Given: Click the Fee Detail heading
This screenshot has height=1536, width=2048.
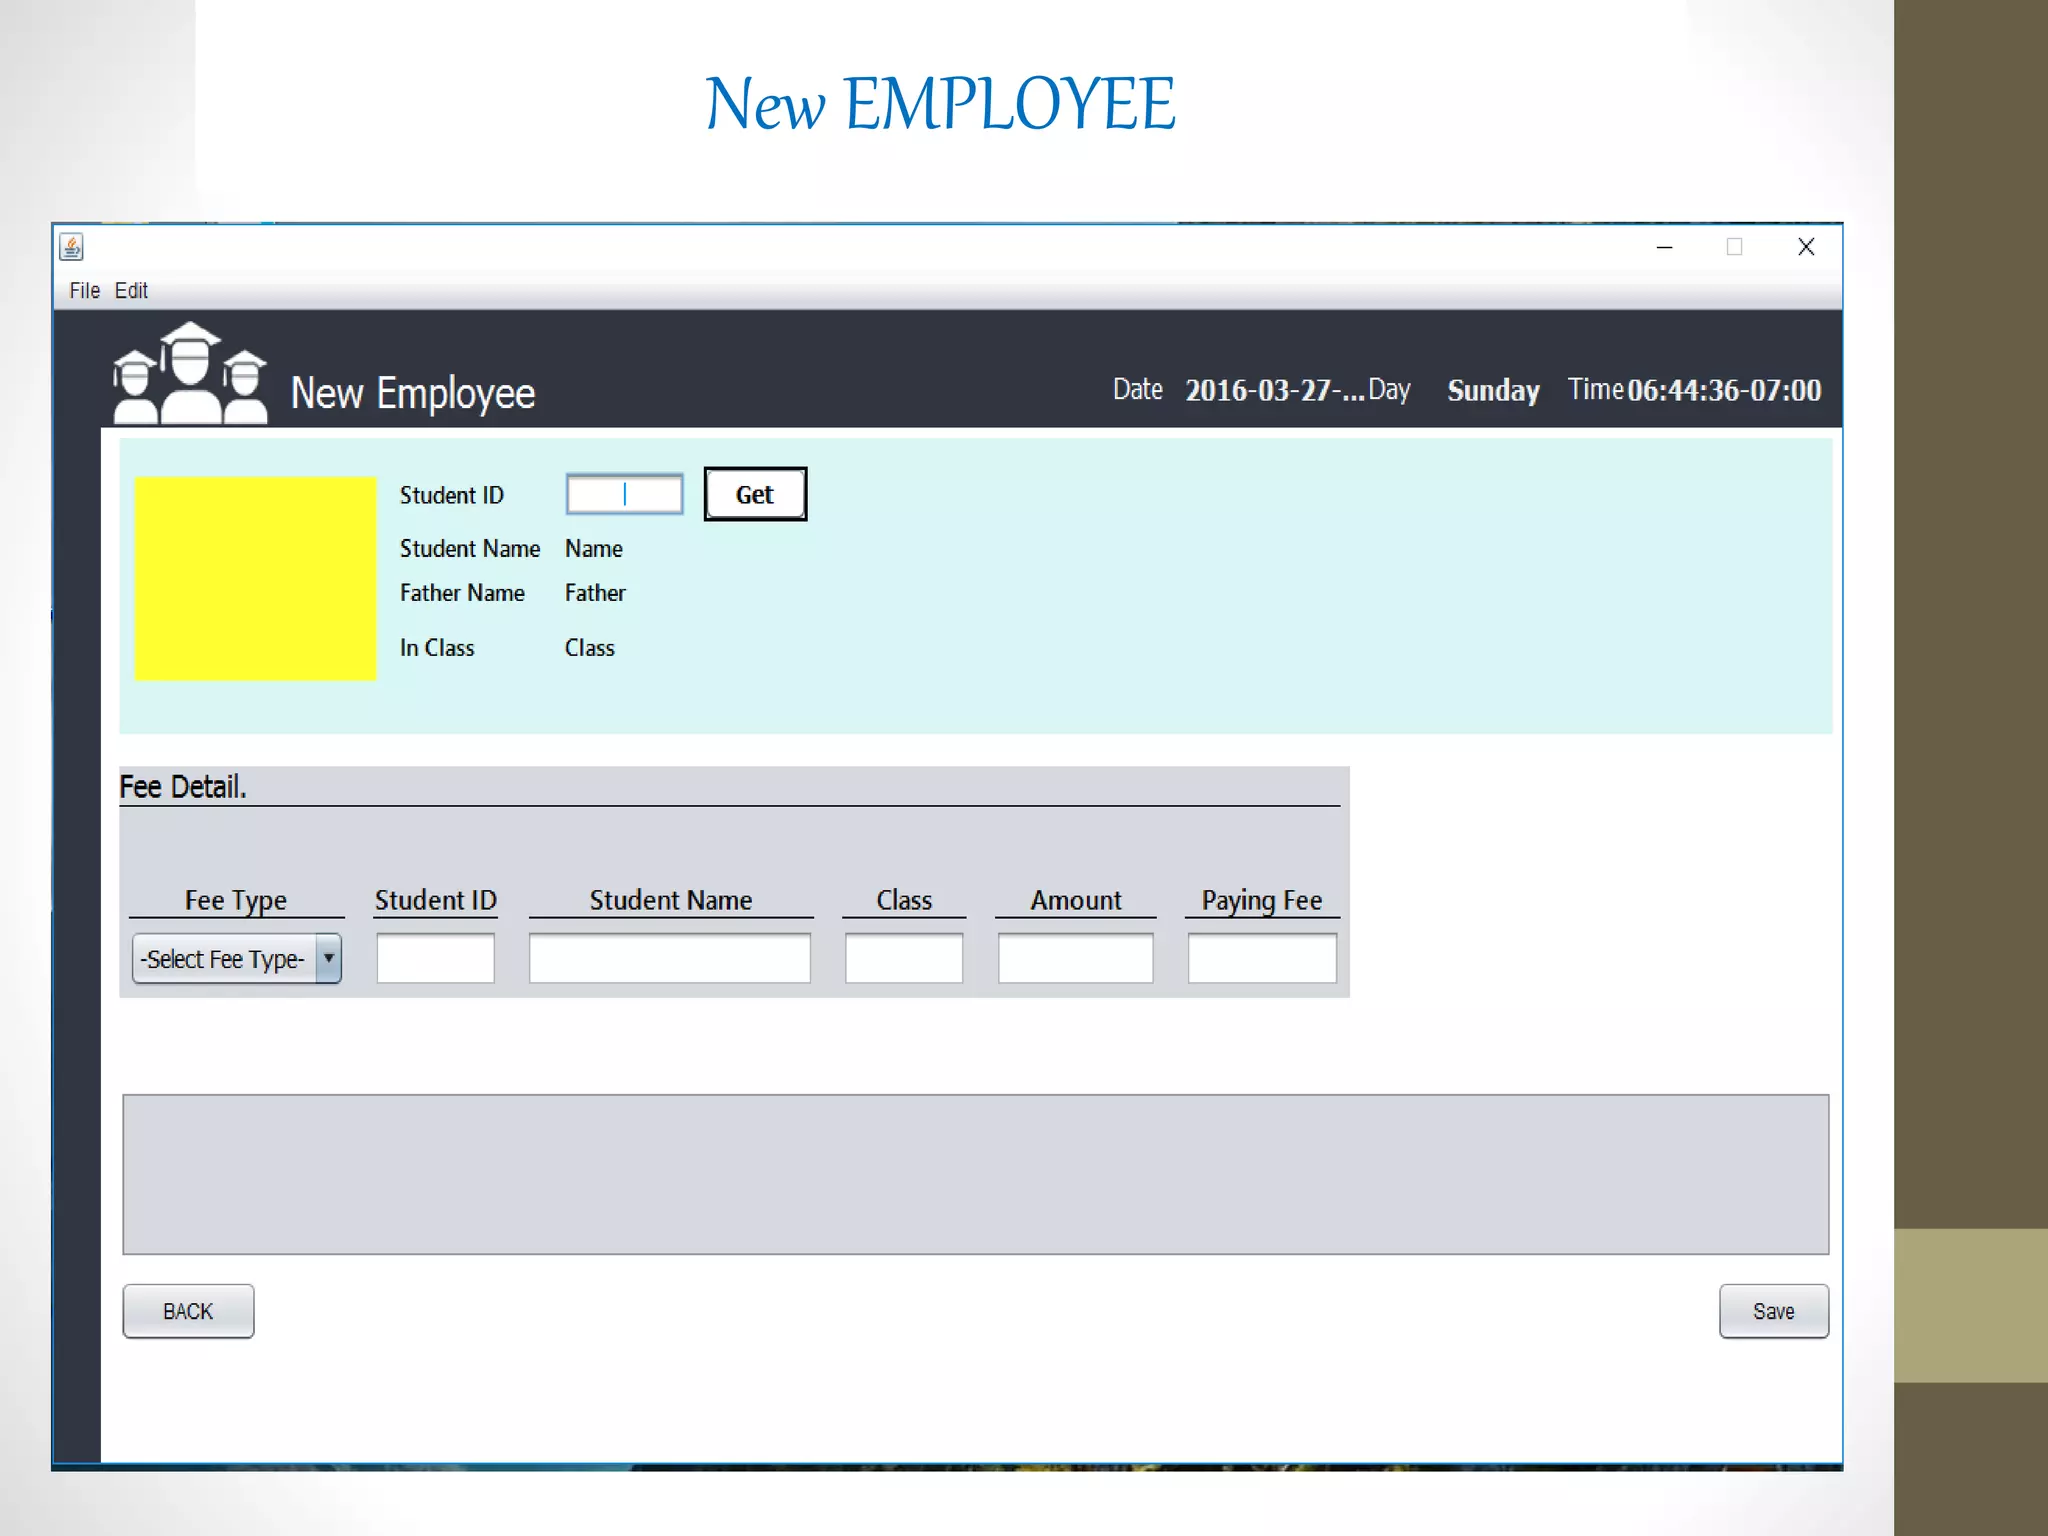Looking at the screenshot, I should tap(183, 787).
